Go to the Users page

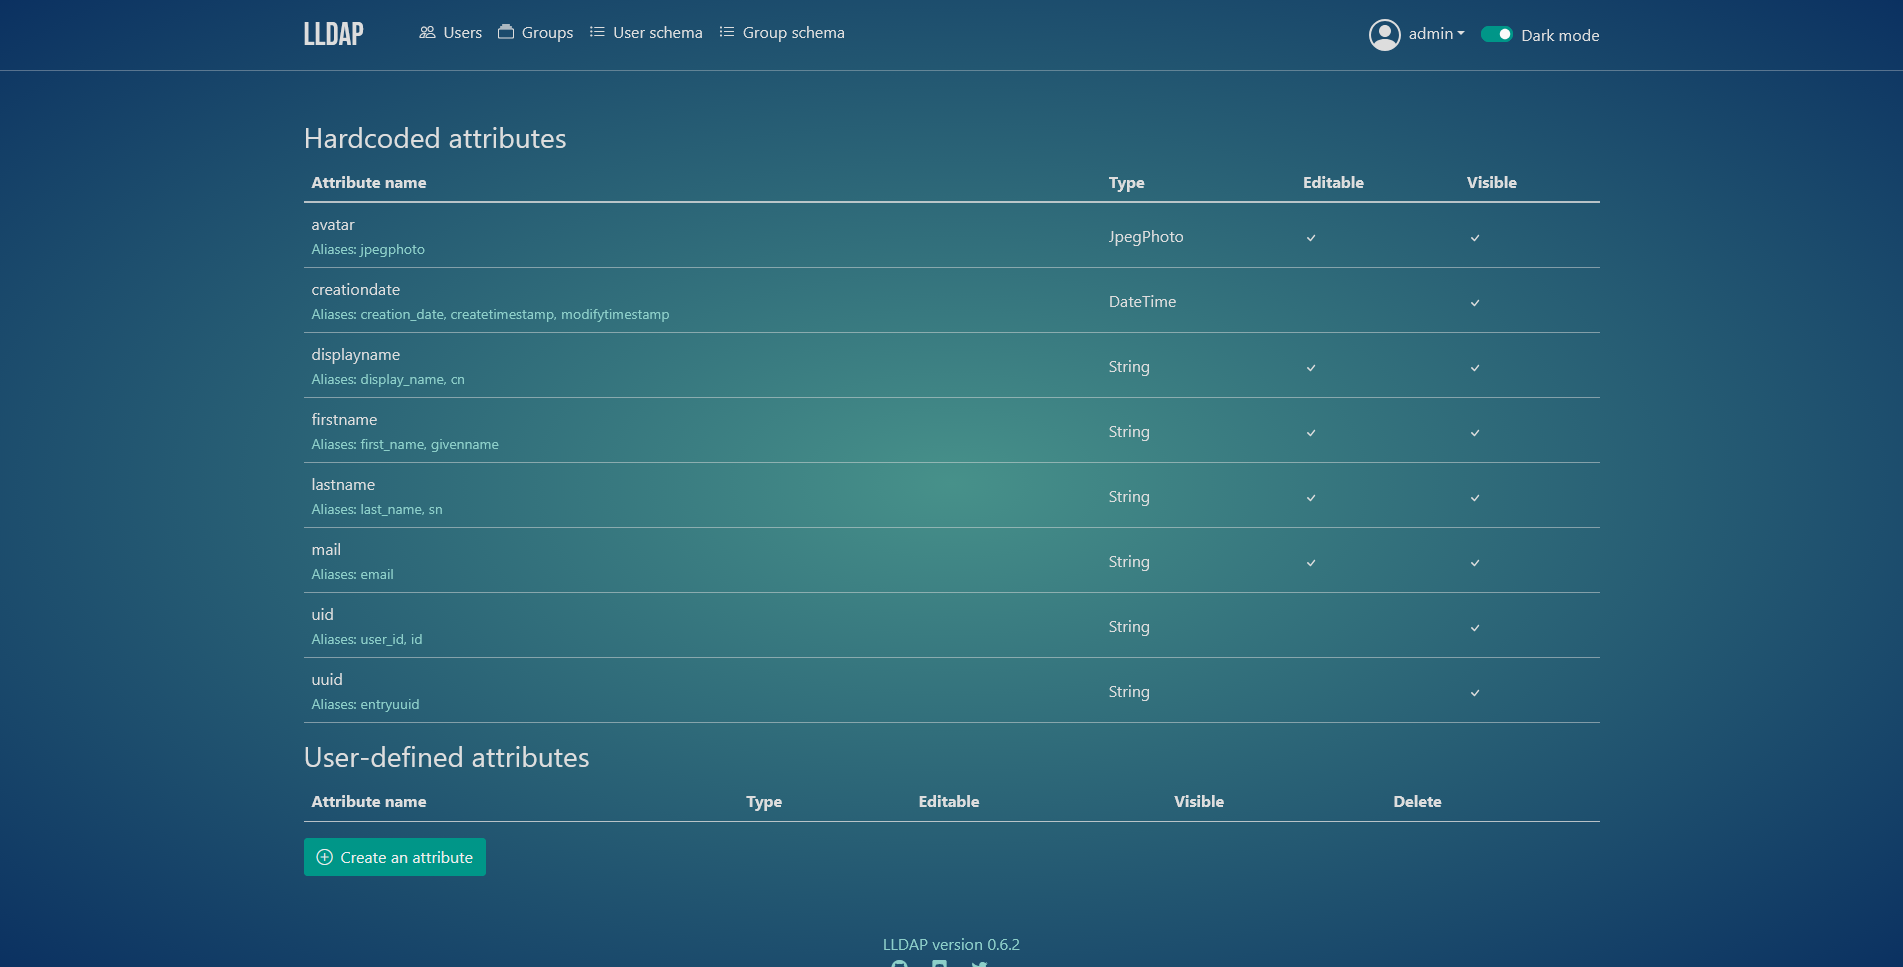(450, 33)
